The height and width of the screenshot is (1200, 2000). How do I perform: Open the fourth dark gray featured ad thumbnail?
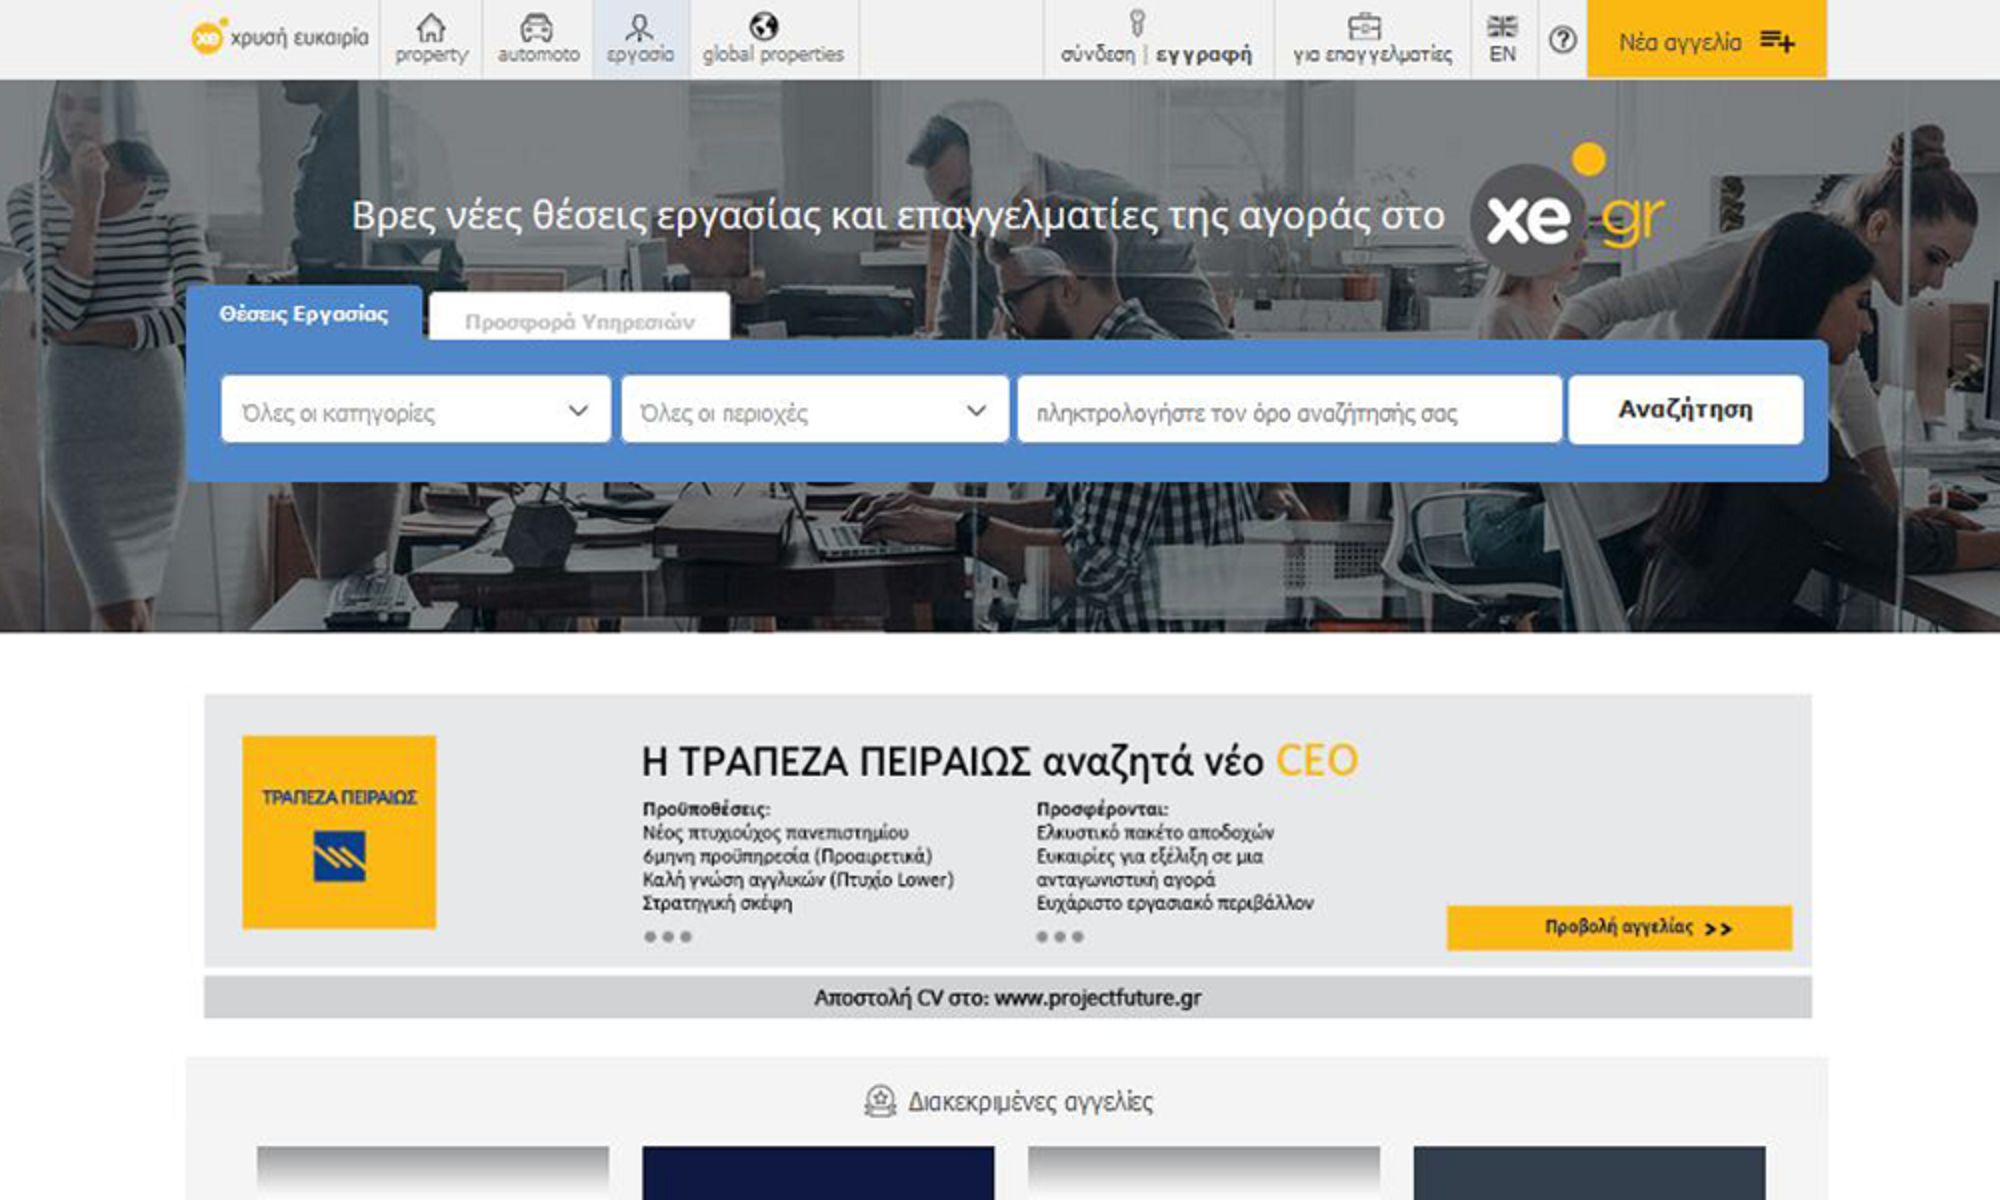[x=1589, y=1173]
